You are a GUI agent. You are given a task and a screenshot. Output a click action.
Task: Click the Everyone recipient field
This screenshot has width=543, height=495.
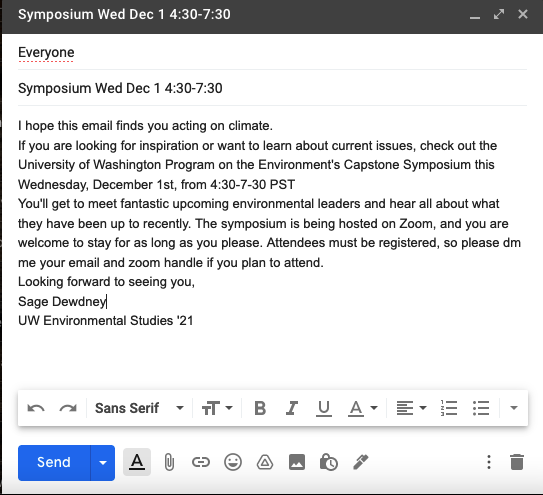pos(272,52)
